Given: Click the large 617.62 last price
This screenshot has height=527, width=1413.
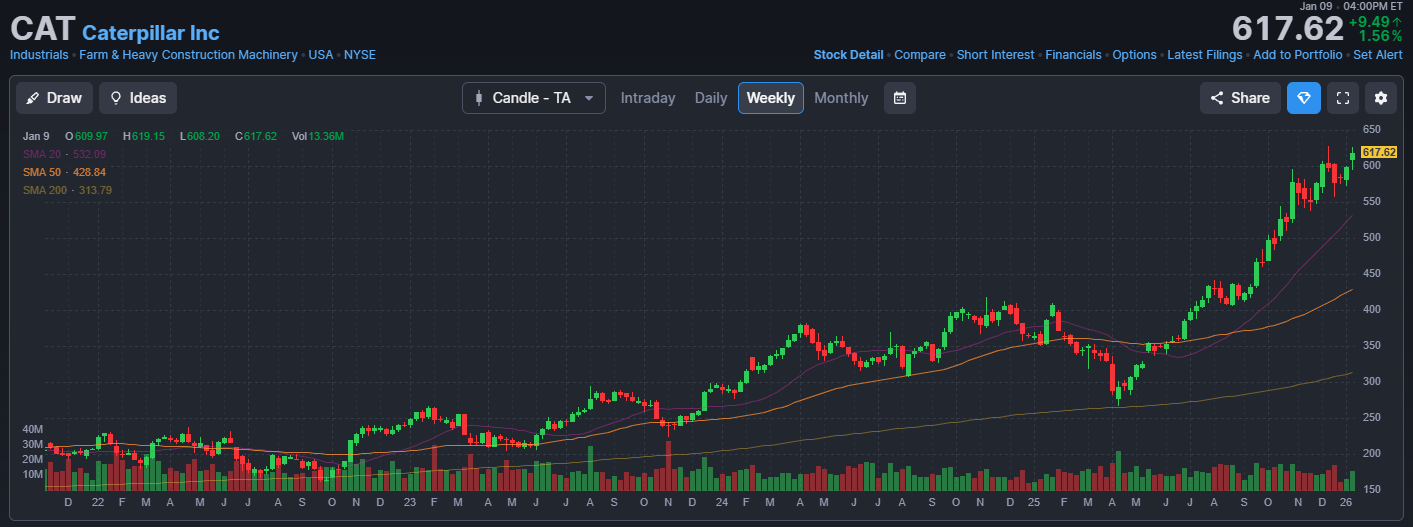Looking at the screenshot, I should point(1287,28).
